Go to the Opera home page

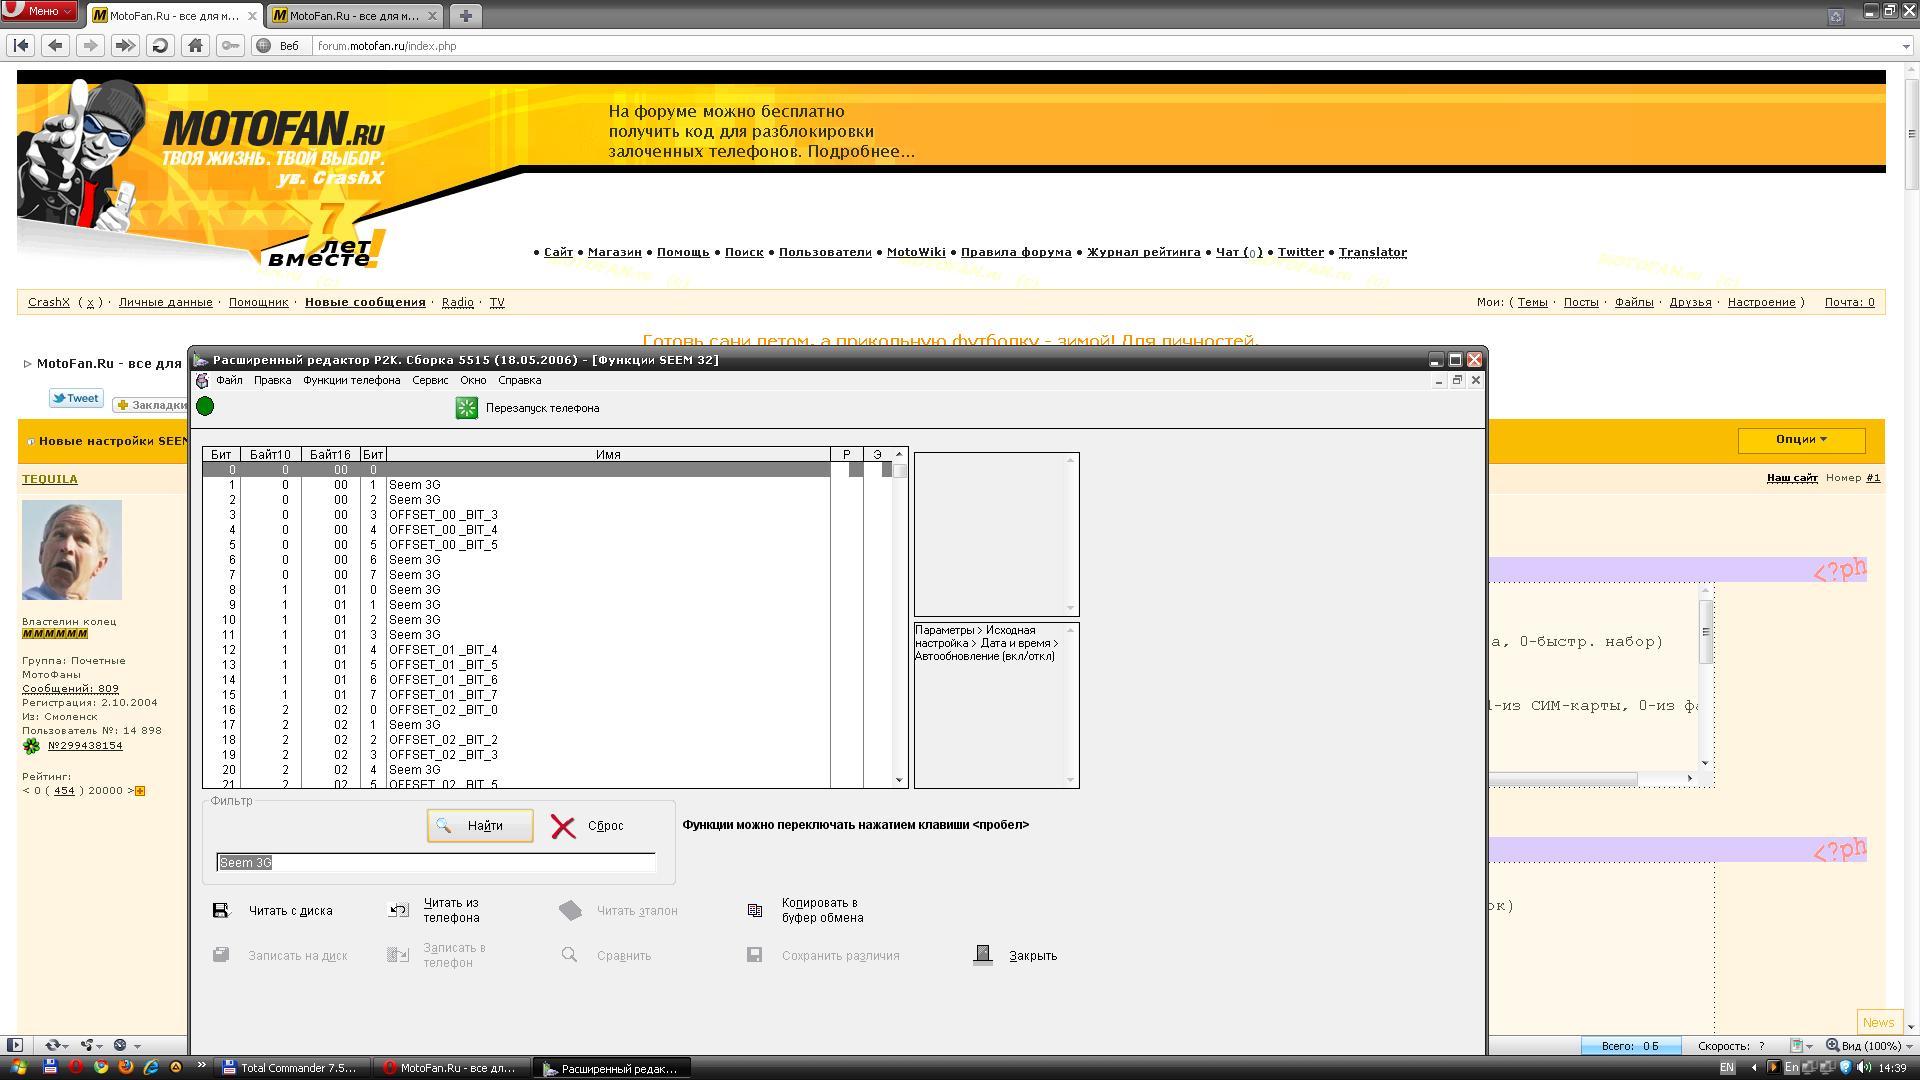(x=195, y=45)
